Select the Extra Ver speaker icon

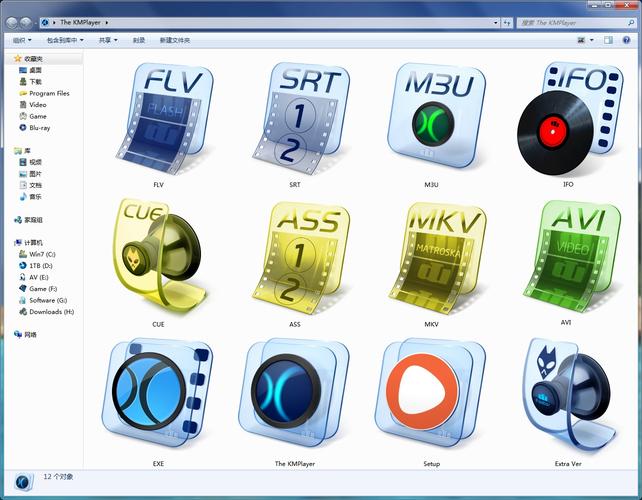569,395
